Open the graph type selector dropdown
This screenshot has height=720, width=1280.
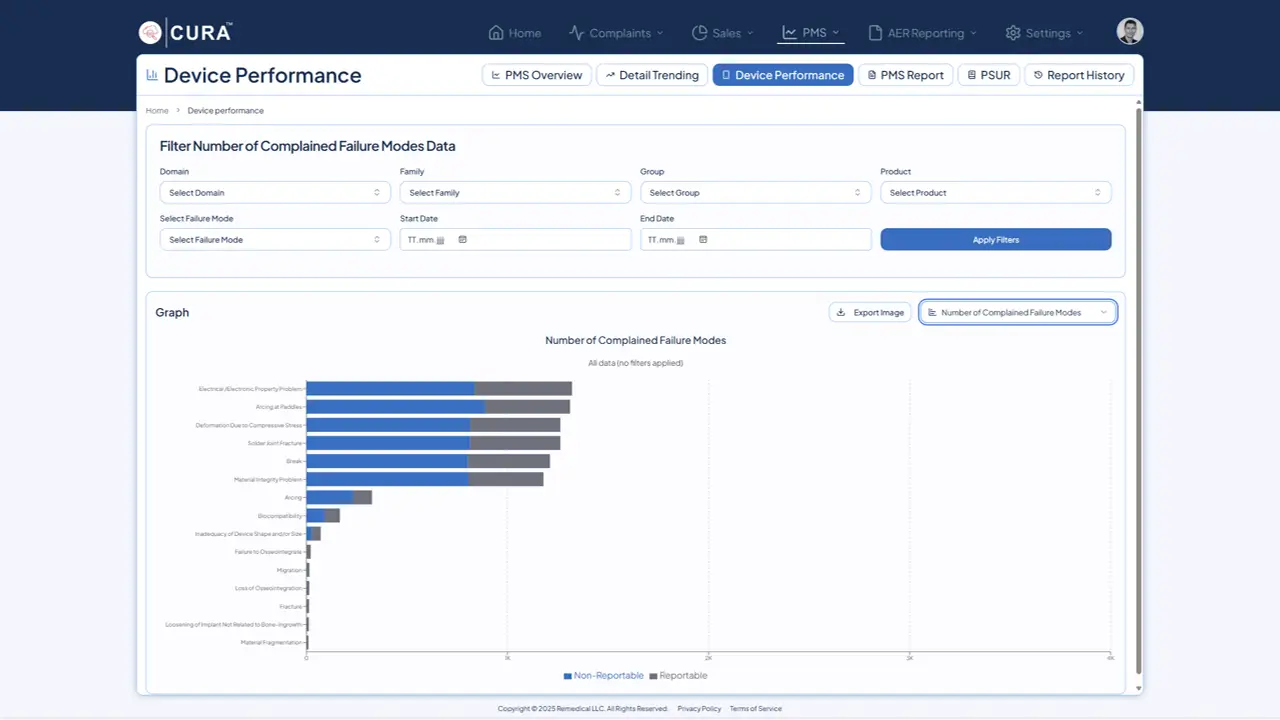tap(1017, 313)
